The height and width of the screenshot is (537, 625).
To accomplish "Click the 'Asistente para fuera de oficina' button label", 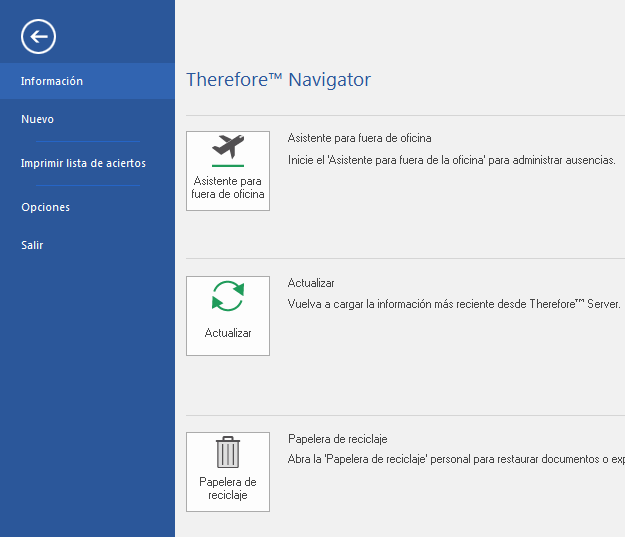I will (x=228, y=187).
